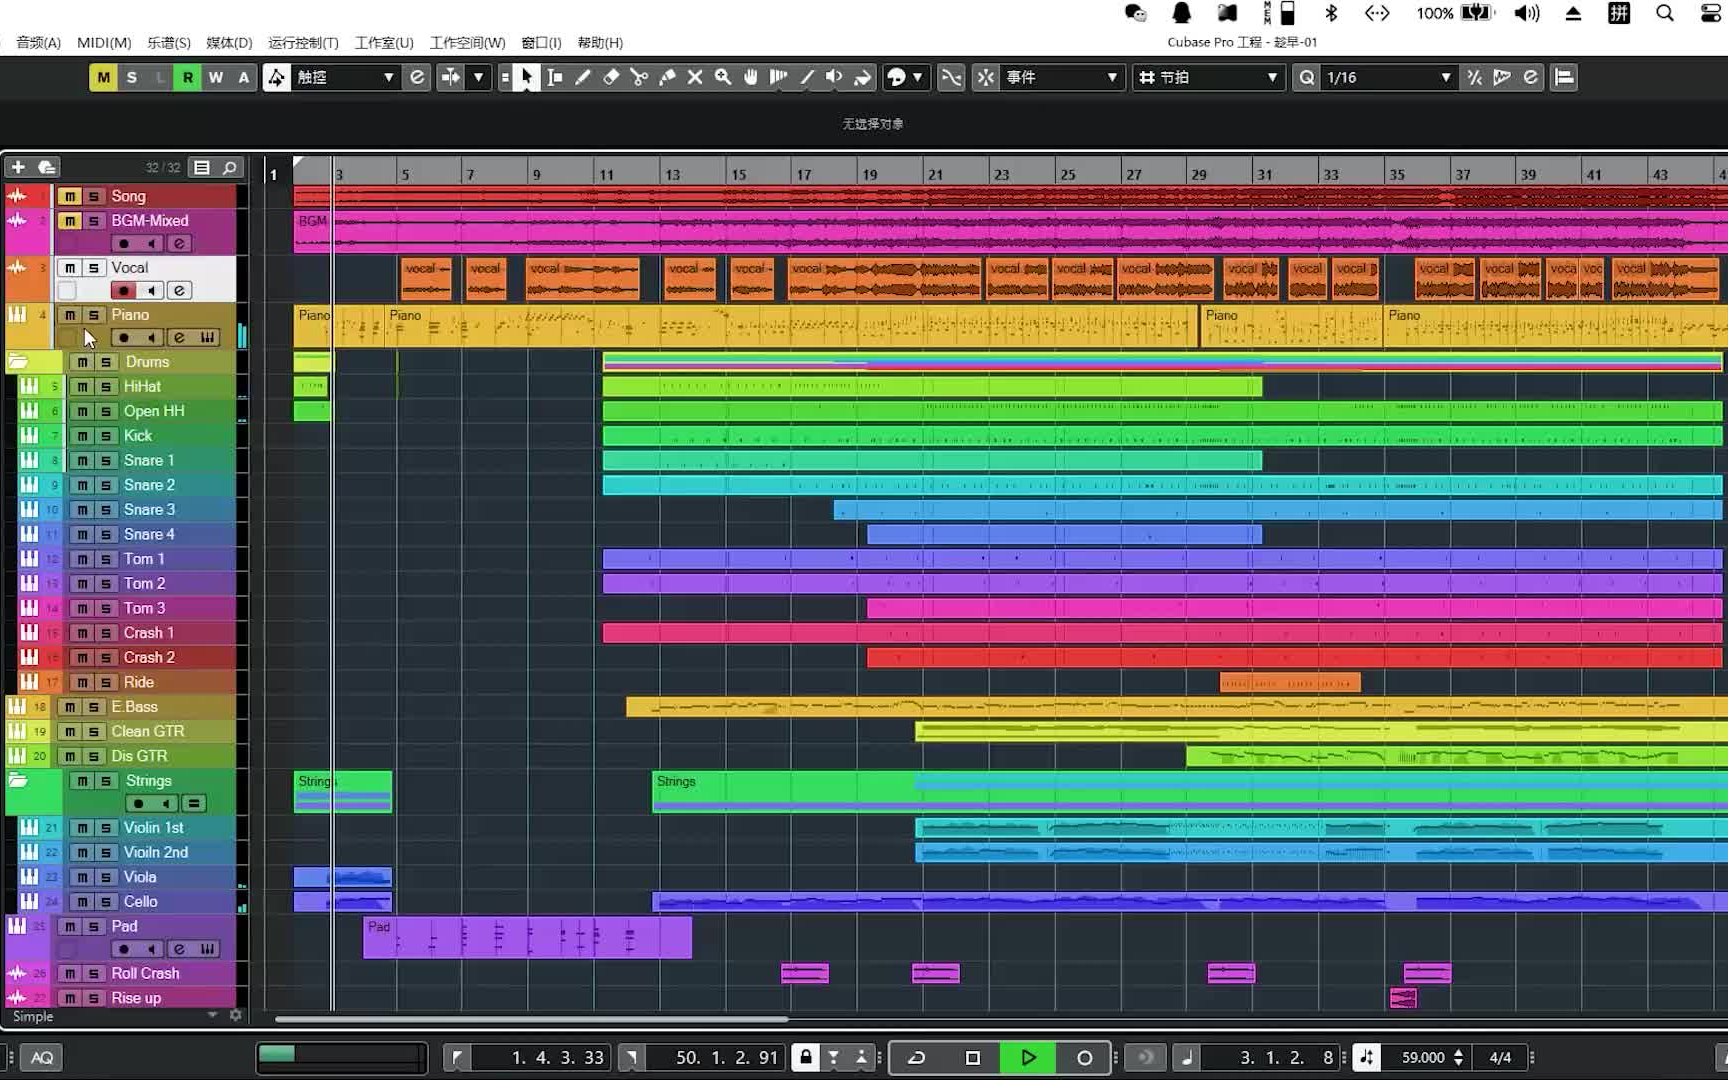Toggle global Mute M button
The height and width of the screenshot is (1080, 1728).
coord(103,77)
